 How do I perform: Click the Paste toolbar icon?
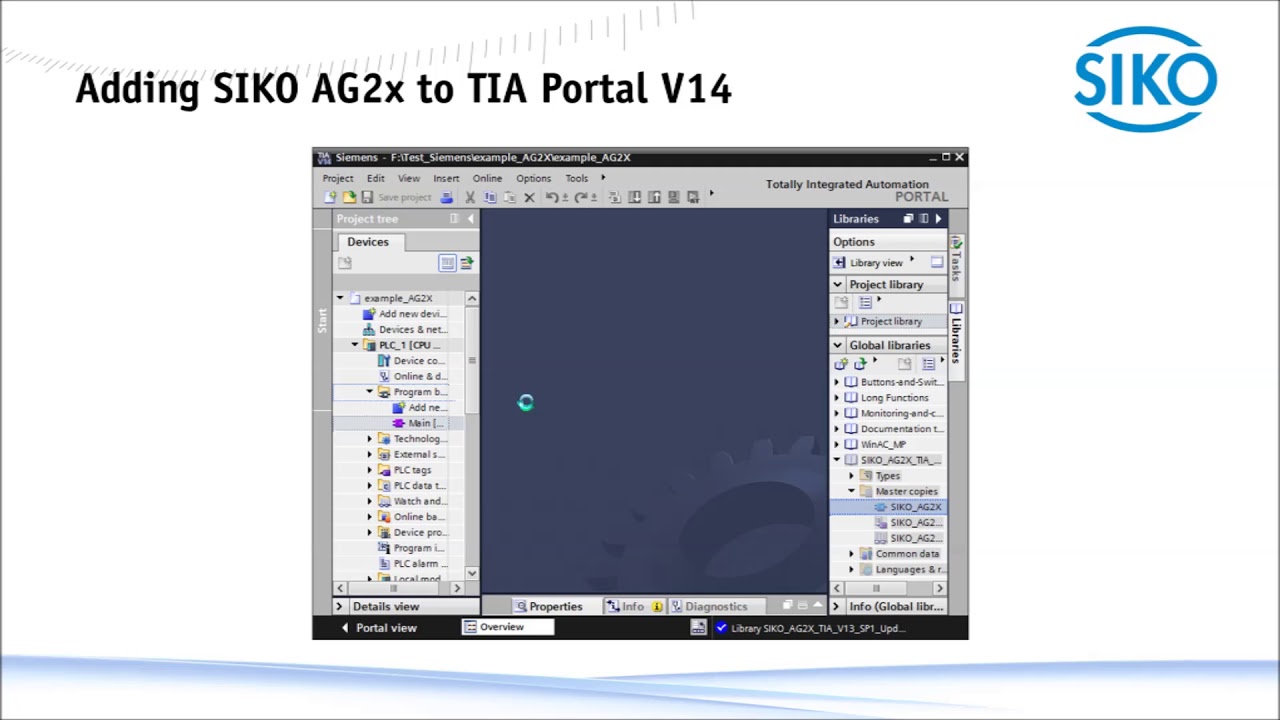point(509,197)
